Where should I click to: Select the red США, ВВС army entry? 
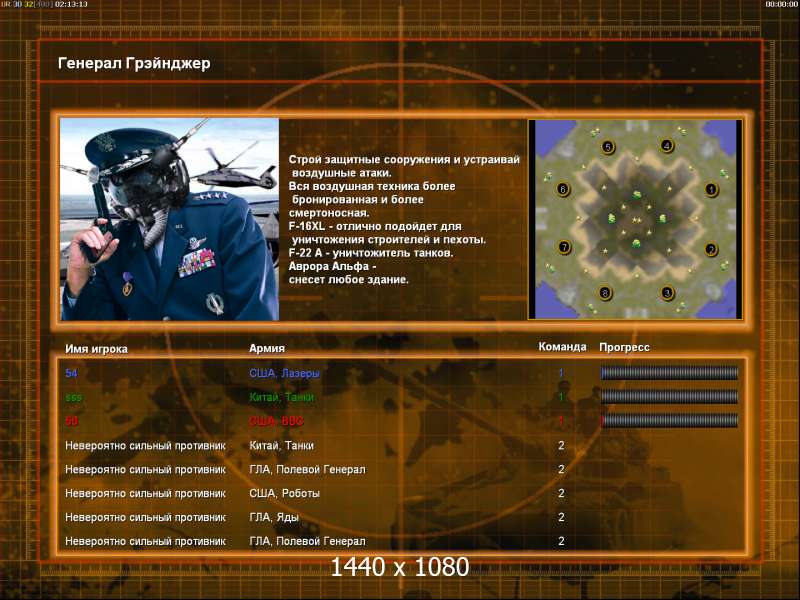coord(276,421)
